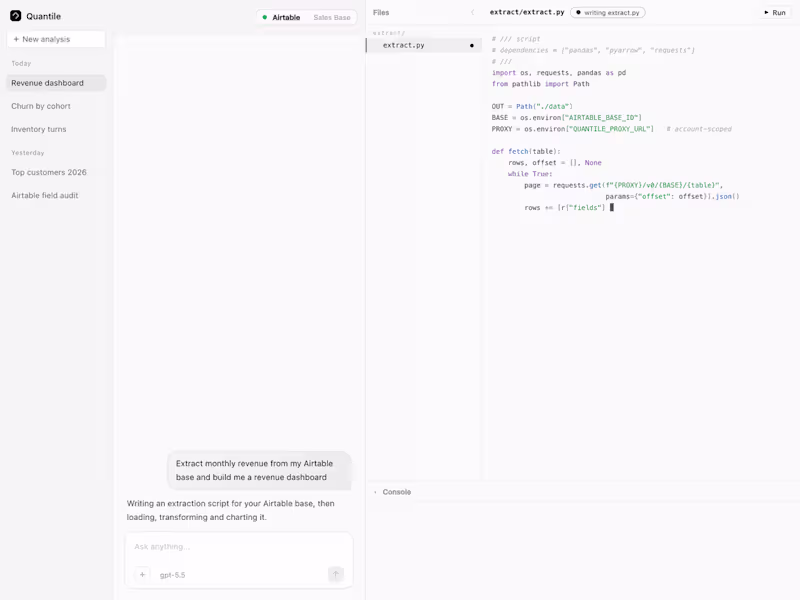
Task: Click the unsaved dot next to extract.py
Action: 471,45
